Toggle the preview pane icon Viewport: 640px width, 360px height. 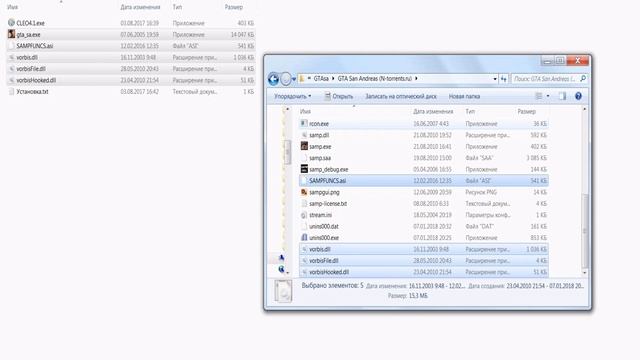[562, 96]
